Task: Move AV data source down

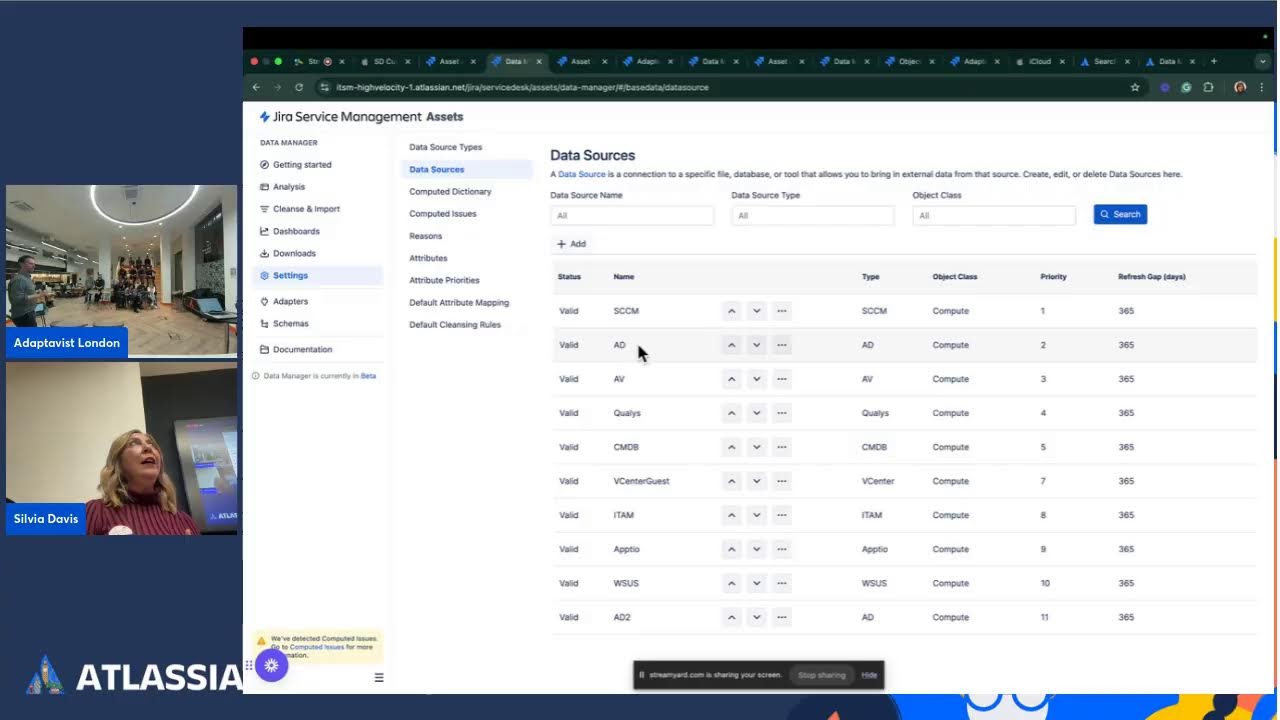Action: point(756,379)
